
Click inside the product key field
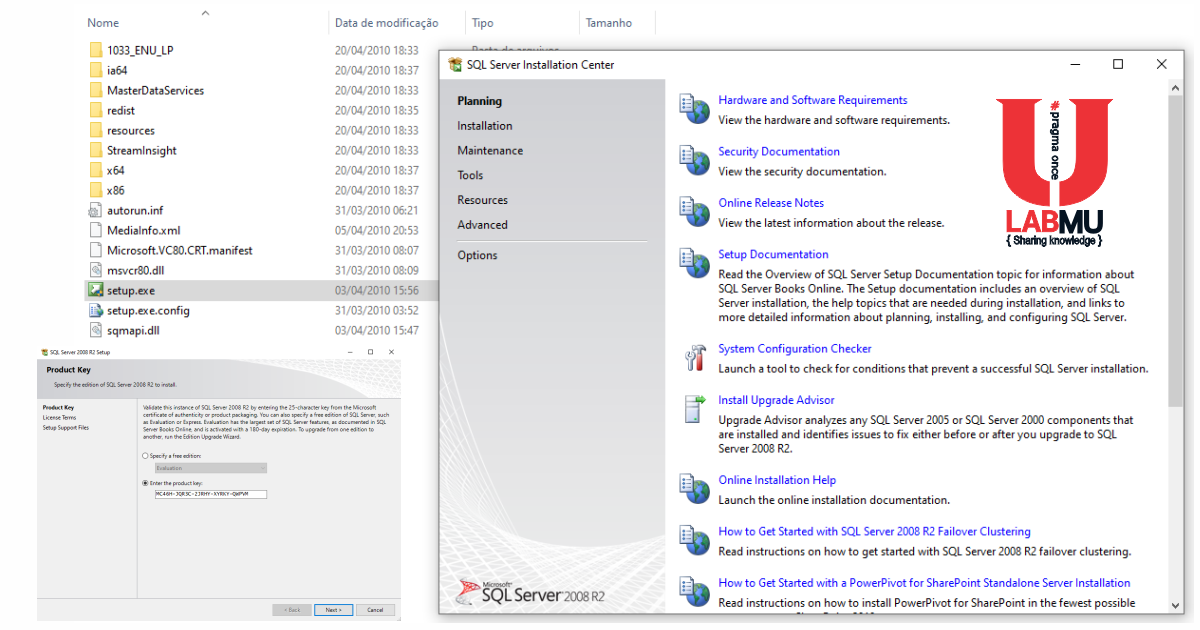click(x=210, y=493)
